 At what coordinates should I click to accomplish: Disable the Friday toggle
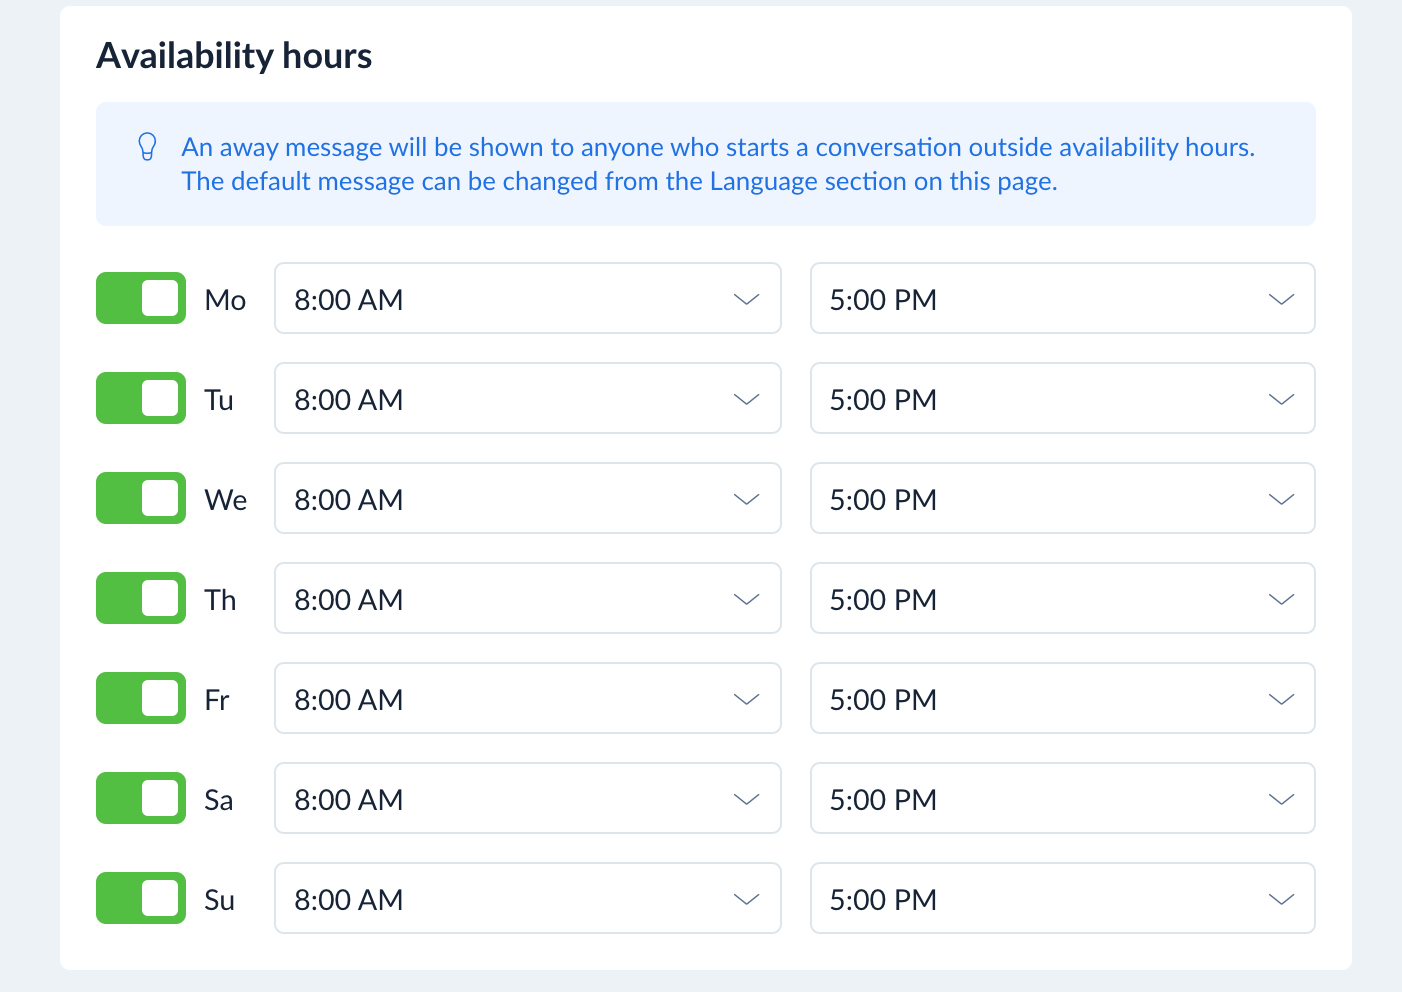[x=141, y=698]
